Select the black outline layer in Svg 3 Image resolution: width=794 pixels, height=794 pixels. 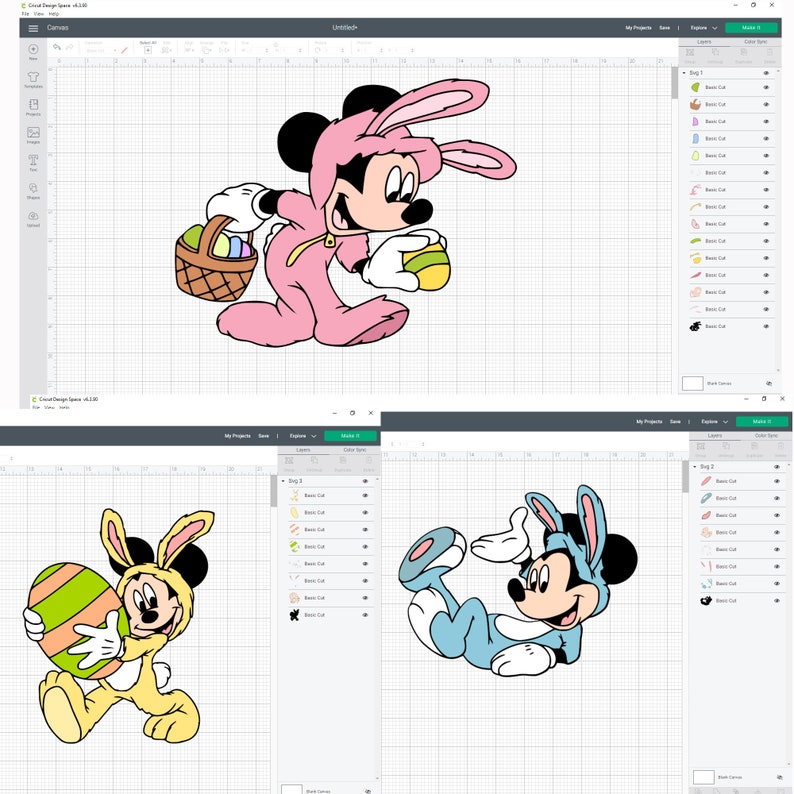point(294,615)
